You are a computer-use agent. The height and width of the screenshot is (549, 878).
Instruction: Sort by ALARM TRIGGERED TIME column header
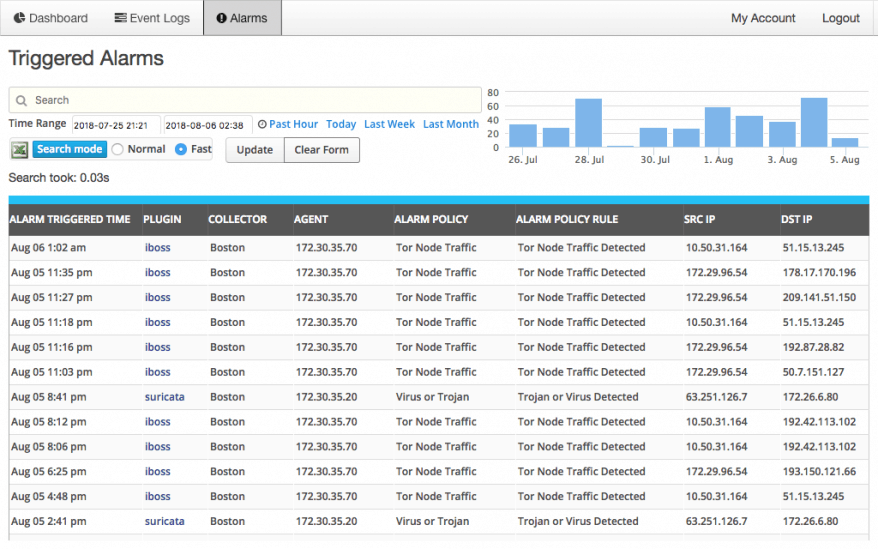tap(70, 220)
